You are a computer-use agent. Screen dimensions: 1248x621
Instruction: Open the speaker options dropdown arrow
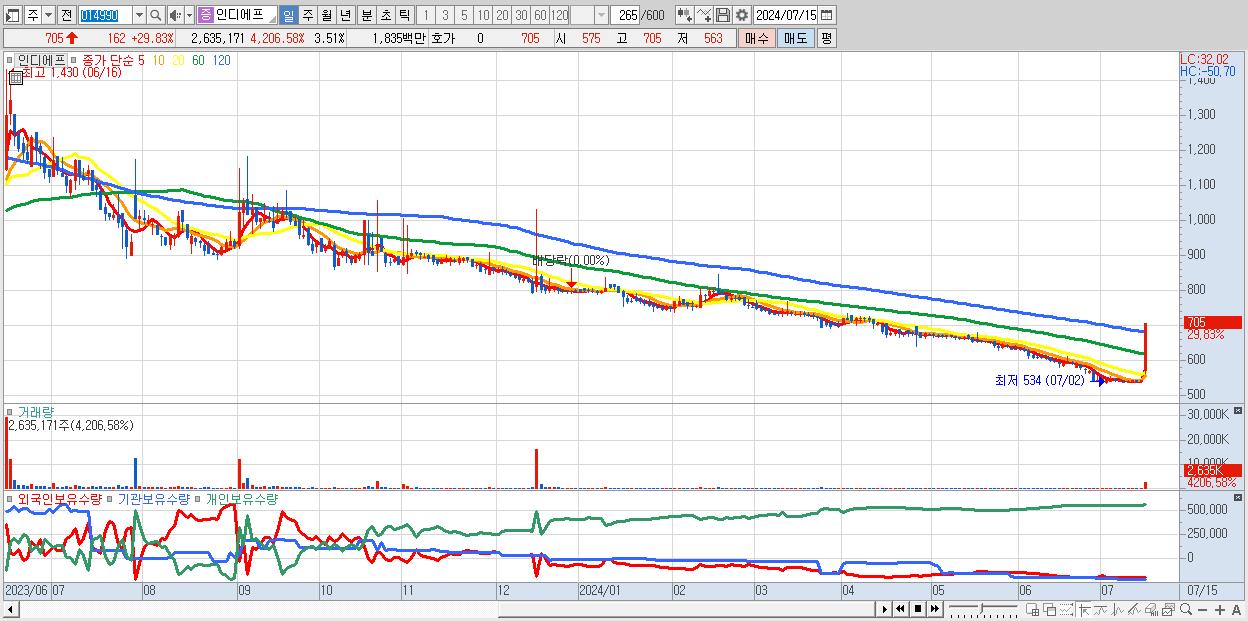189,15
